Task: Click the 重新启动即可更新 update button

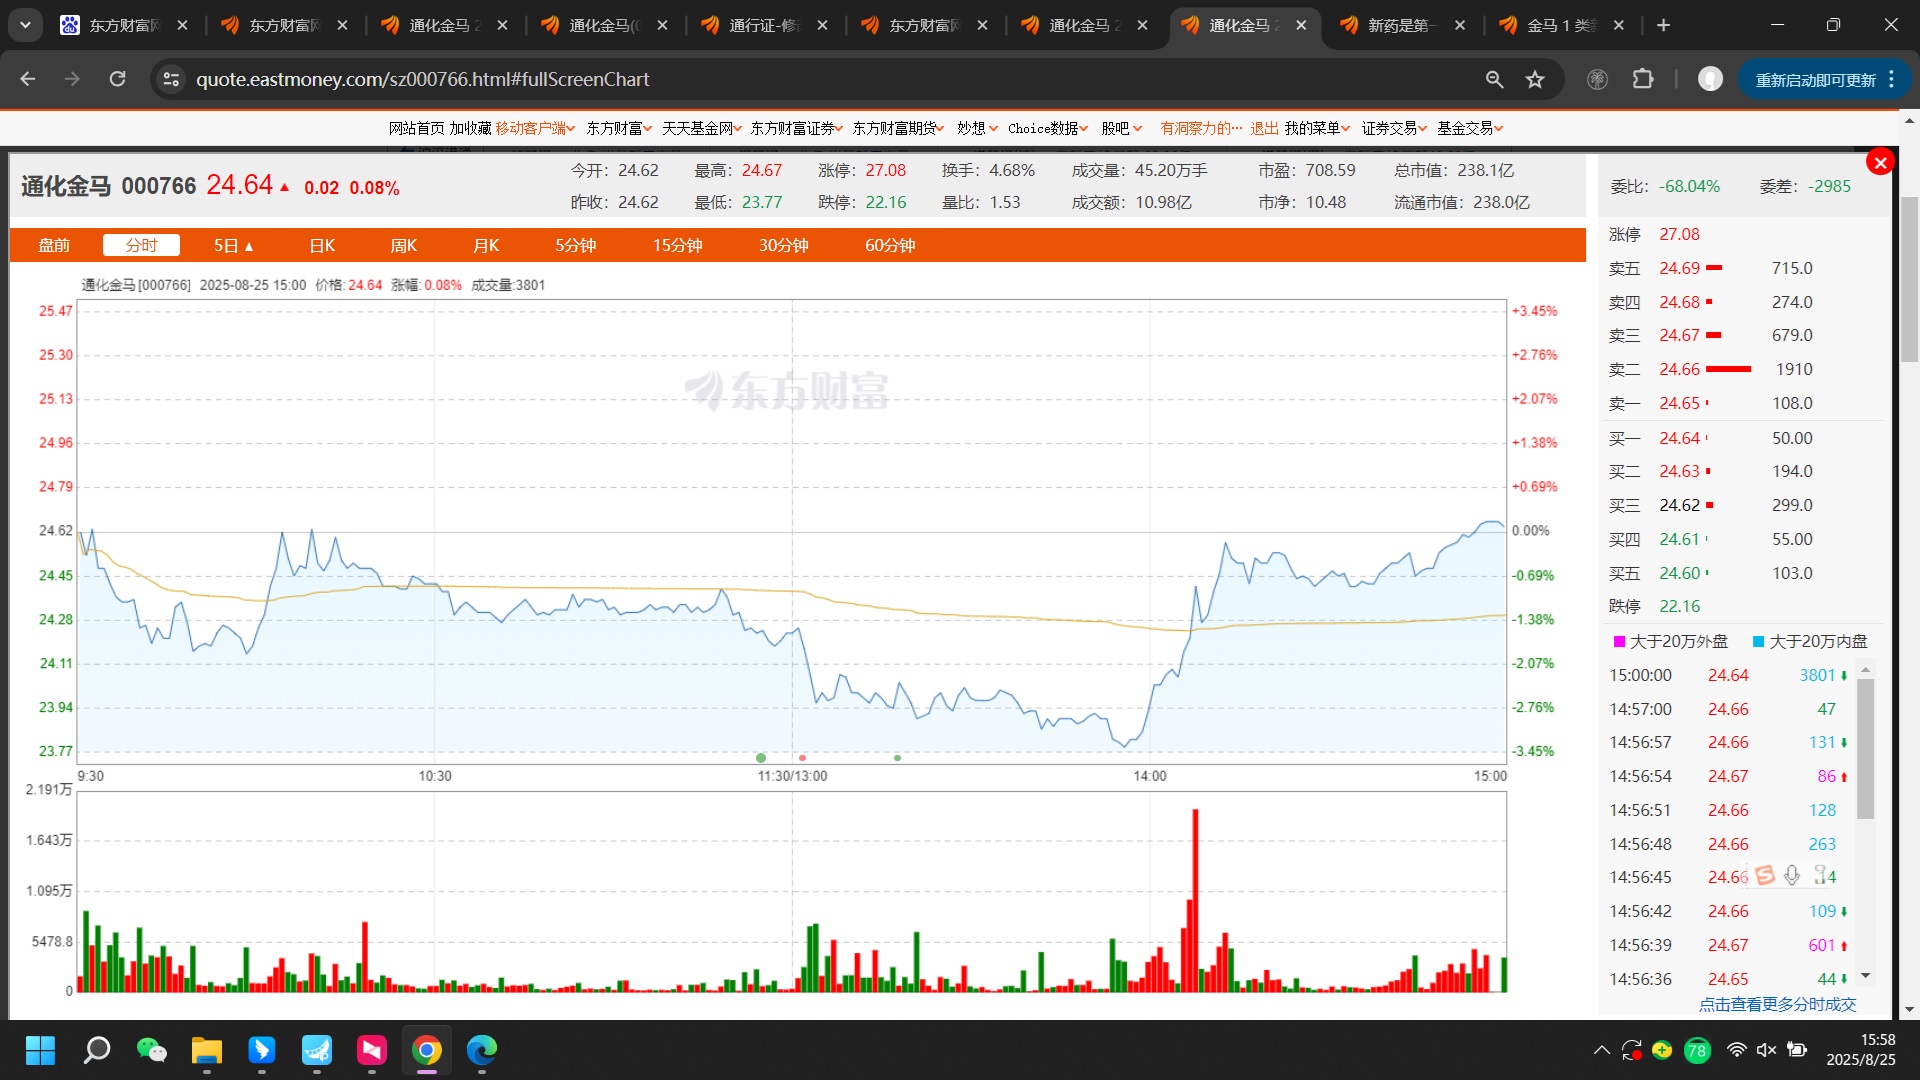Action: tap(1815, 80)
